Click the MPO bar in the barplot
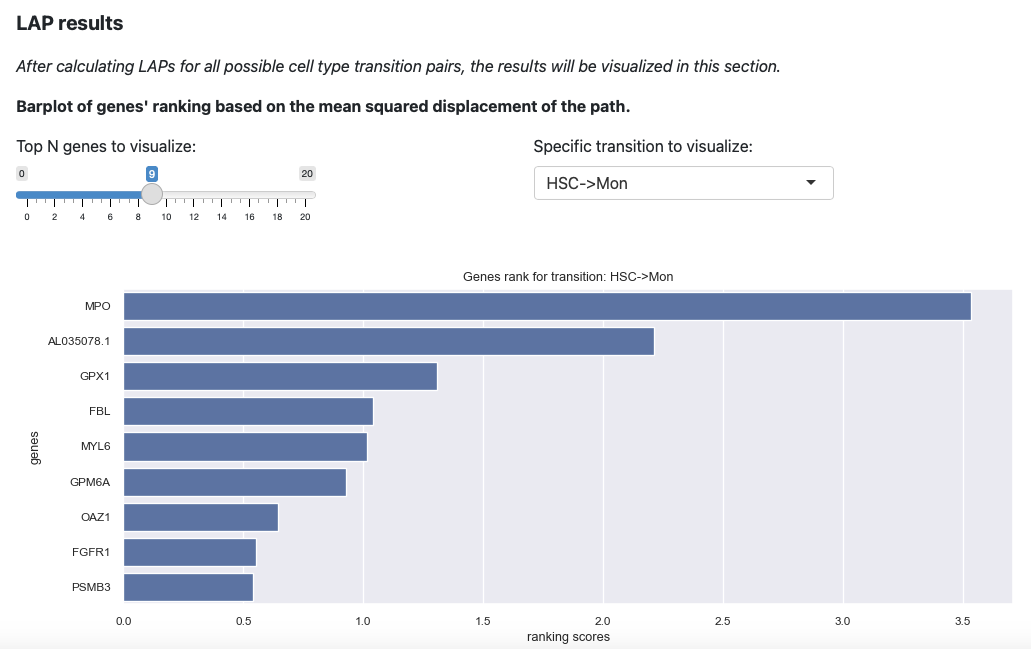The image size is (1031, 649). coord(547,306)
